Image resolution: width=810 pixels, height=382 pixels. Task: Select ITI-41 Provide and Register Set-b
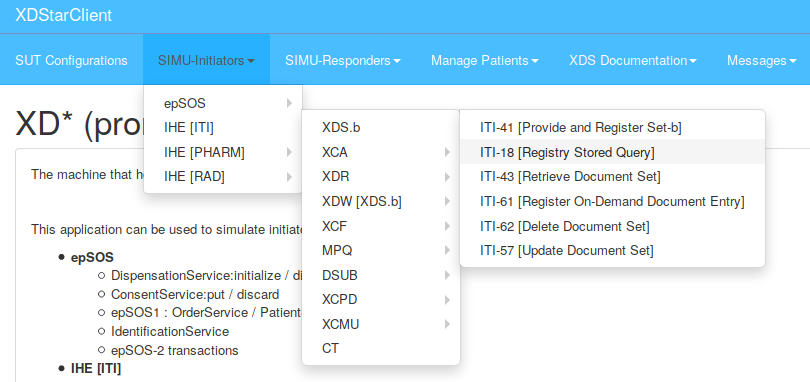pos(612,128)
